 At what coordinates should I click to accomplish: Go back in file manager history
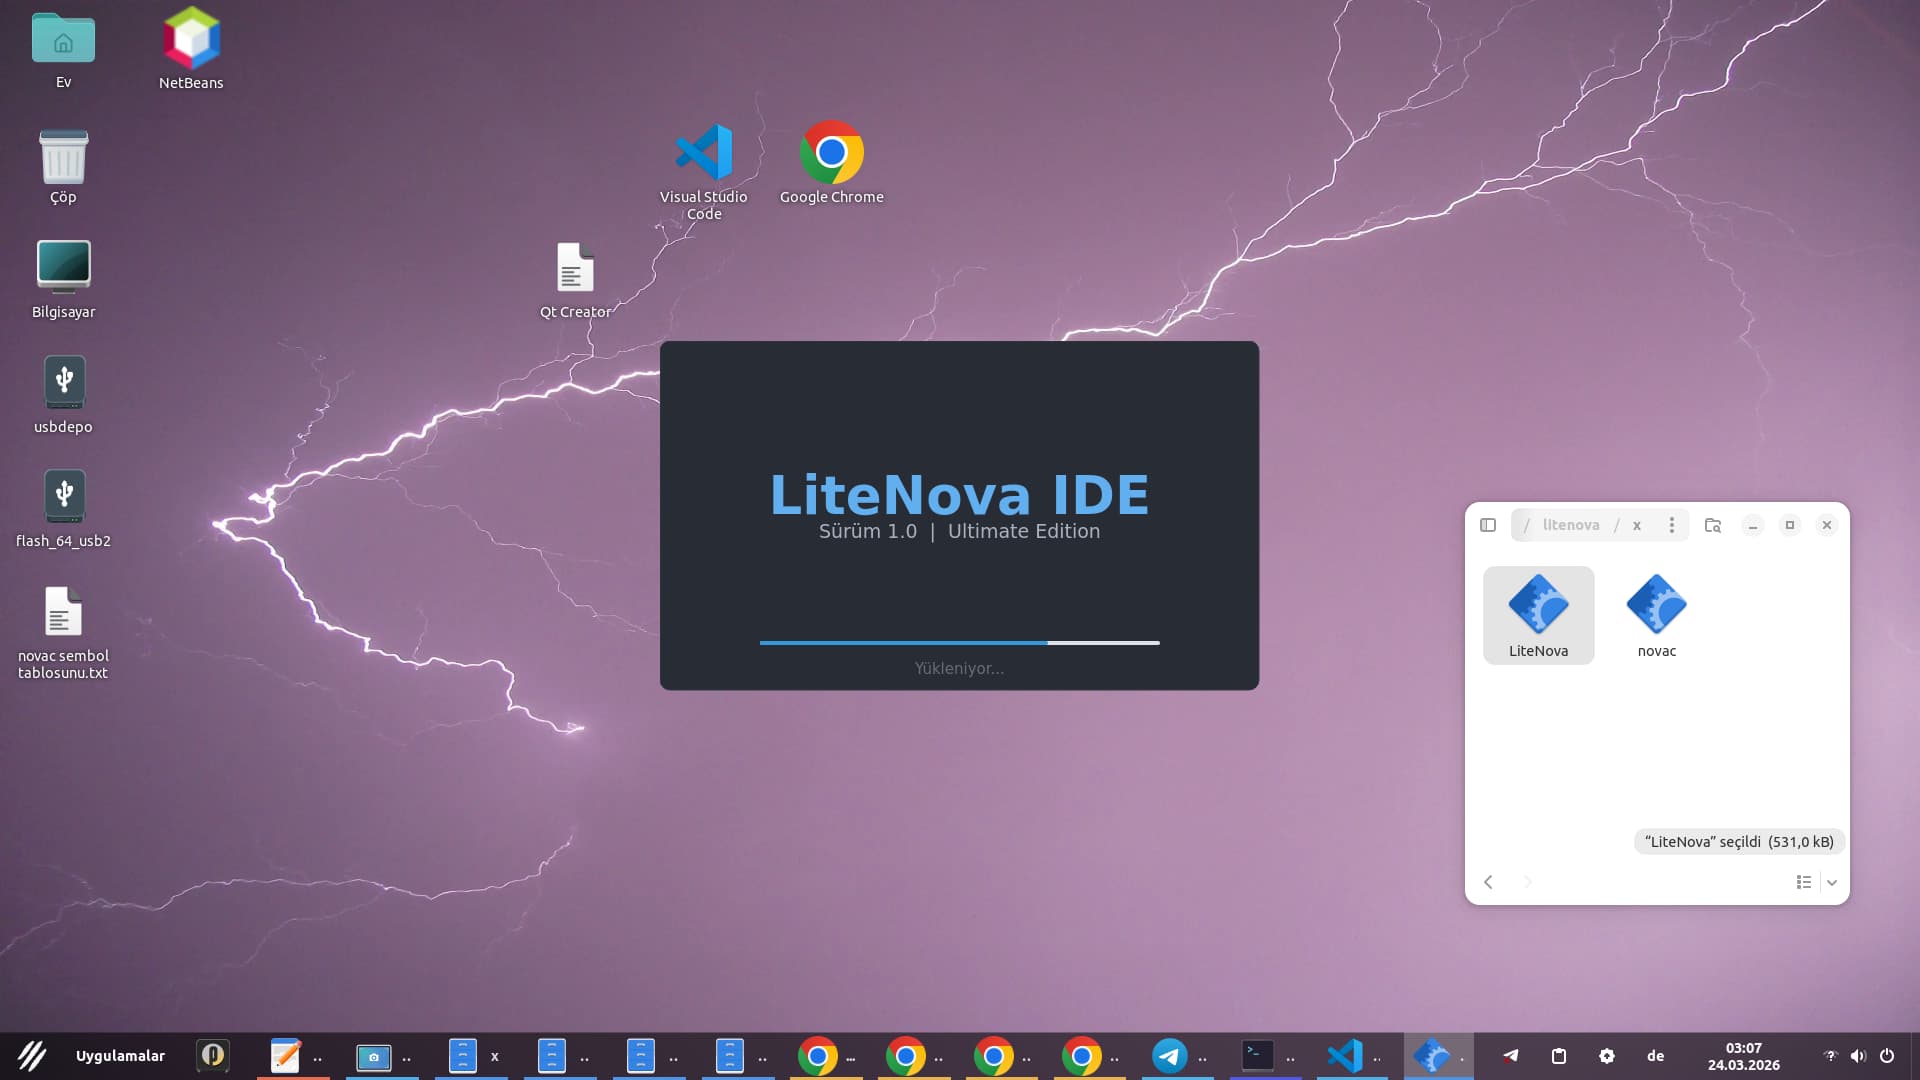point(1488,882)
